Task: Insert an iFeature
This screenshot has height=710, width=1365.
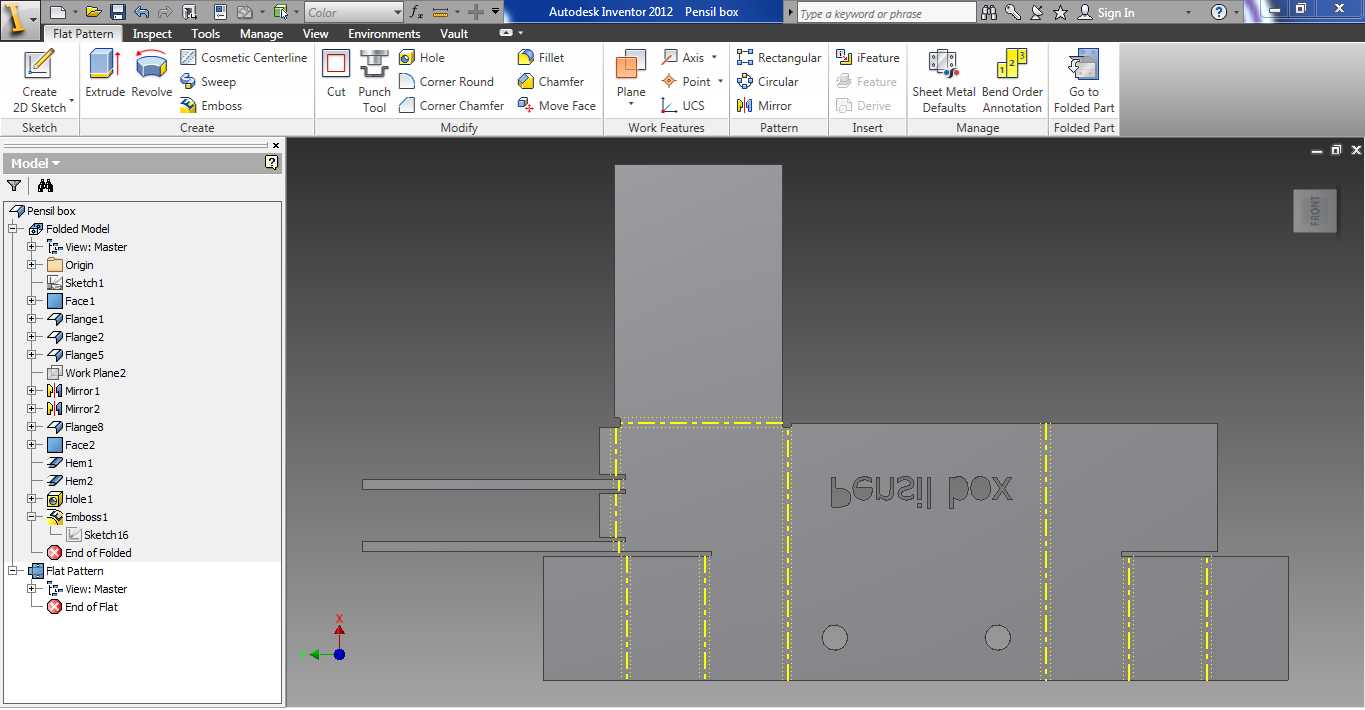Action: pyautogui.click(x=867, y=57)
